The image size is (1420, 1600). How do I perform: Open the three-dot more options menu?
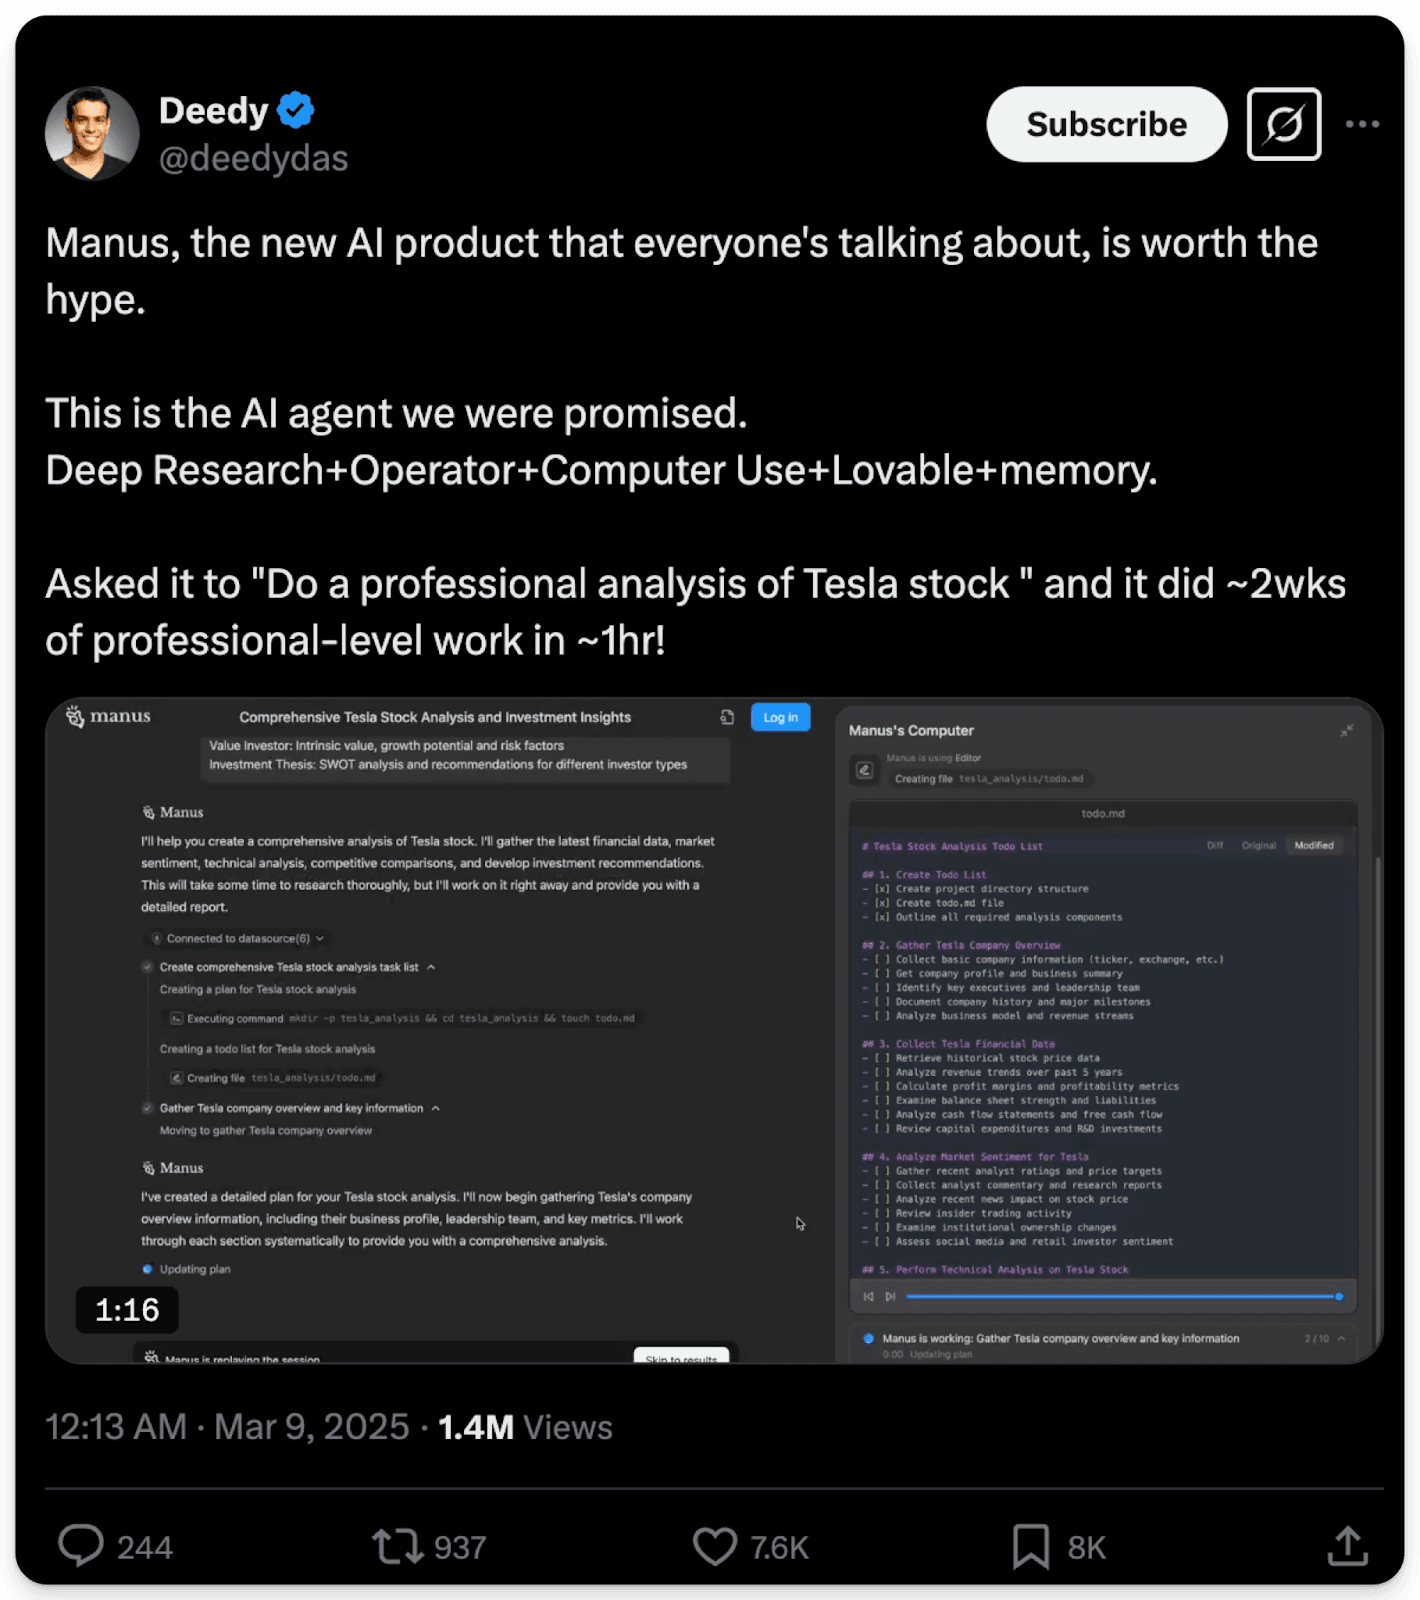(x=1362, y=124)
